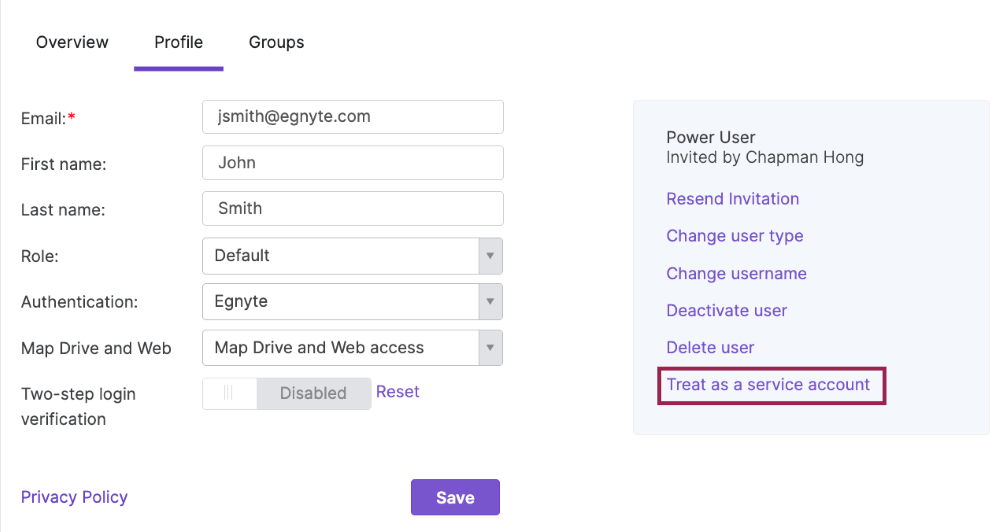The image size is (1000, 532).
Task: Click the arrow icon on Map Drive dropdown
Action: click(x=489, y=348)
